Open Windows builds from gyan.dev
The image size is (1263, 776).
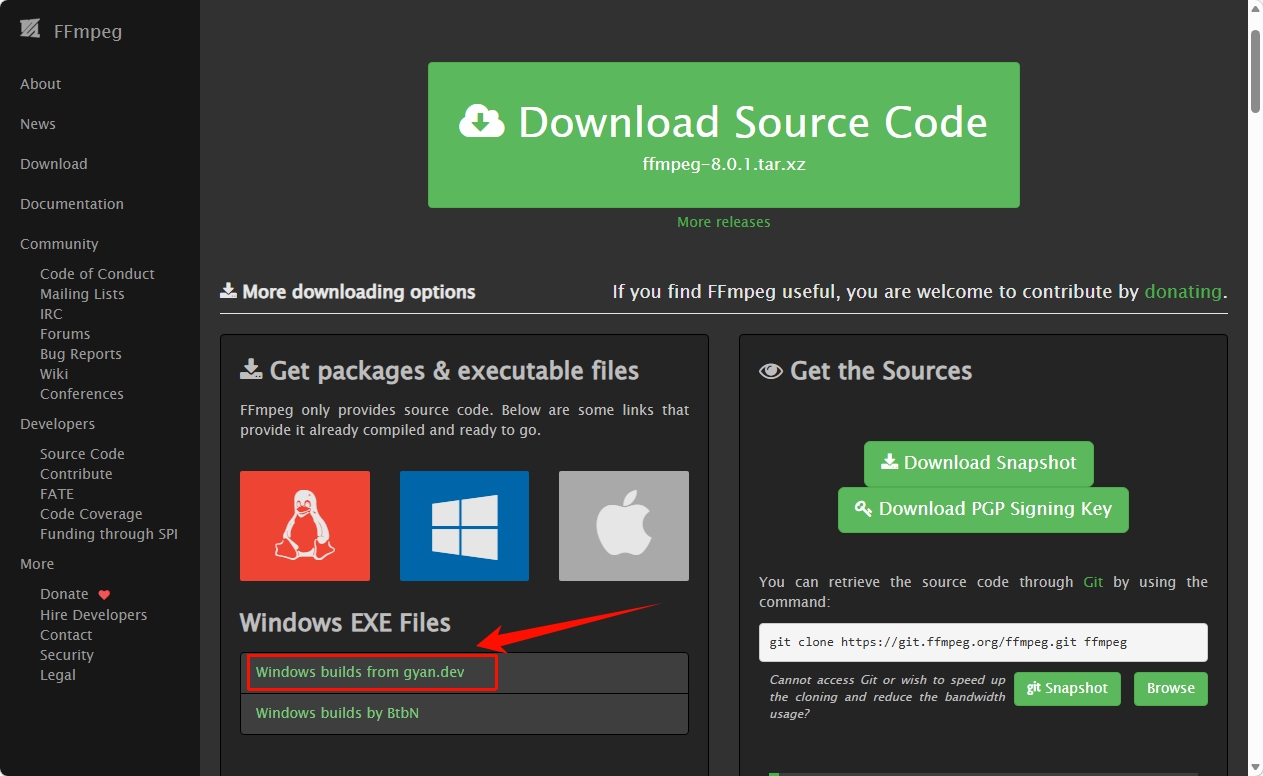360,672
